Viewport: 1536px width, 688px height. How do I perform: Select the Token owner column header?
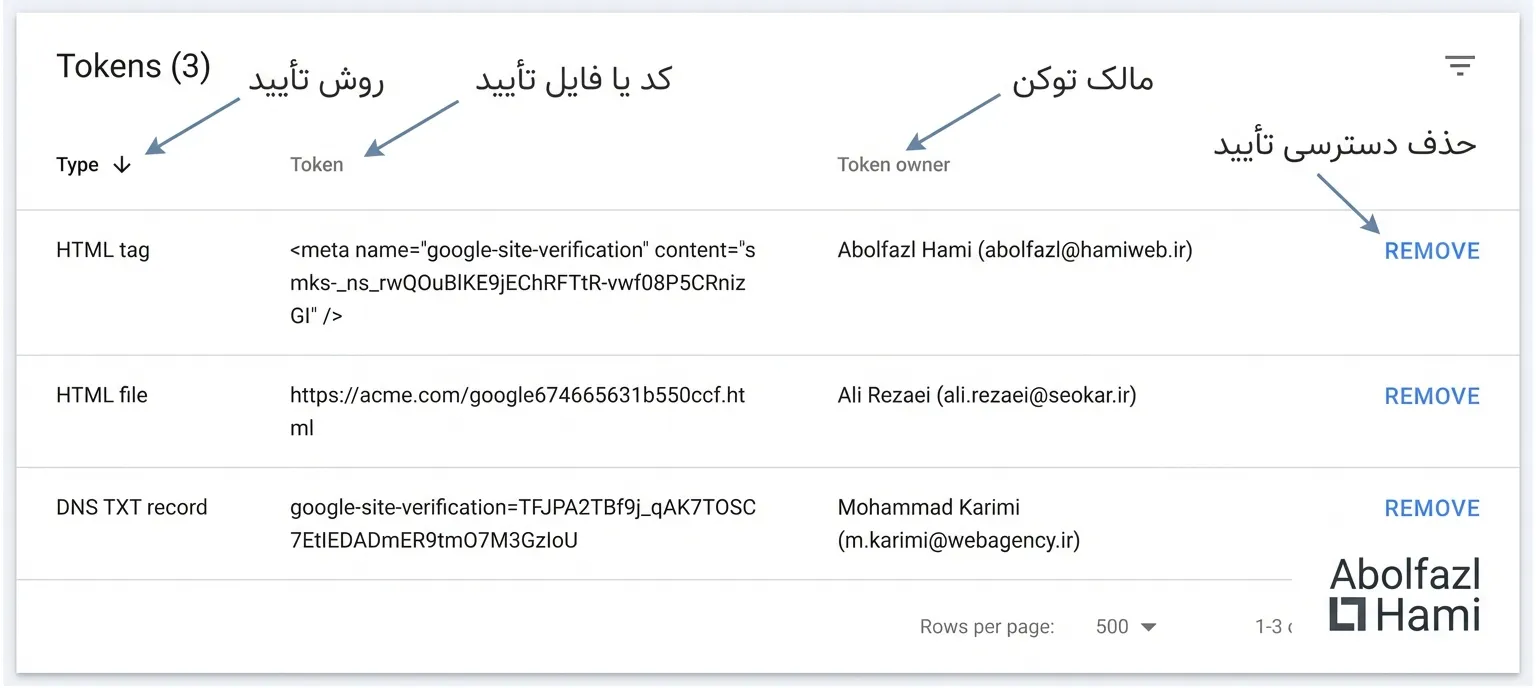tap(893, 165)
